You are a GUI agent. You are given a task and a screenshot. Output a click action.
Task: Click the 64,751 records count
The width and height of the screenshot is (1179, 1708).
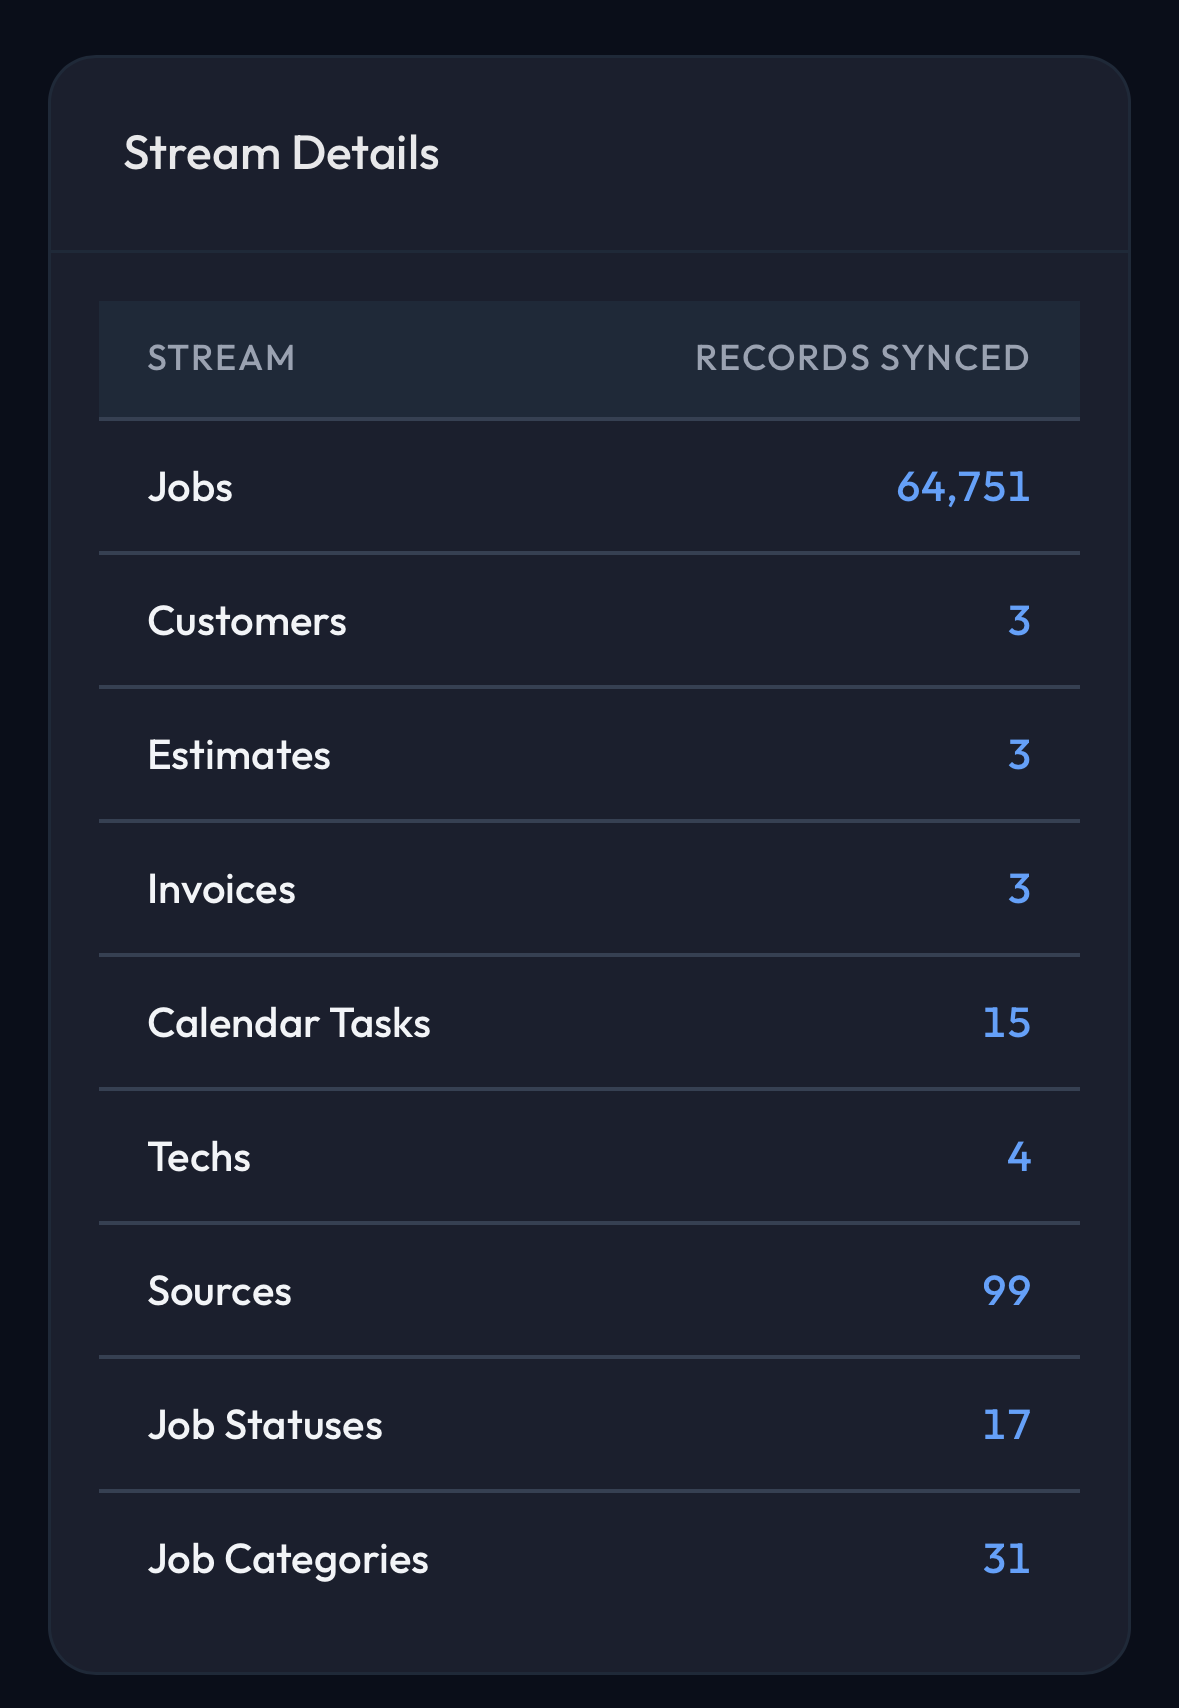[x=963, y=487]
